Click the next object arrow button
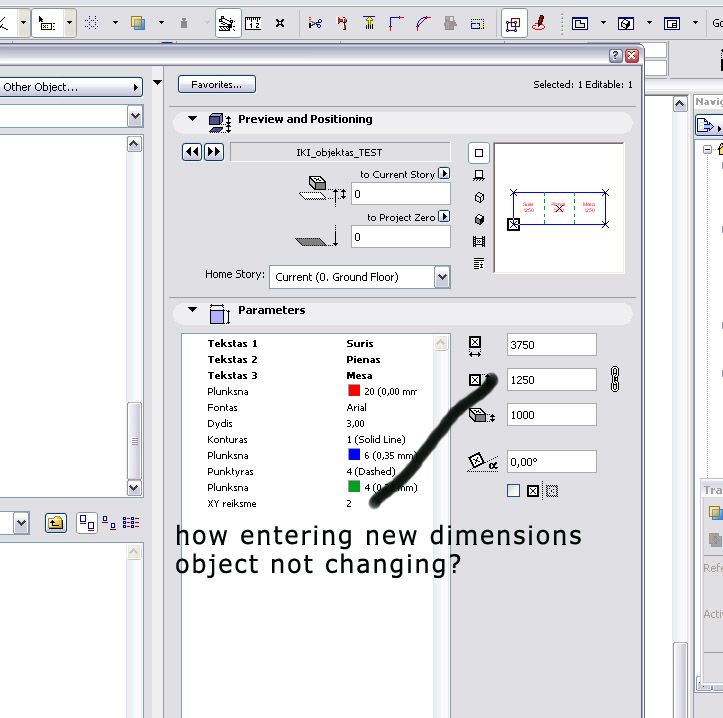 pyautogui.click(x=214, y=152)
